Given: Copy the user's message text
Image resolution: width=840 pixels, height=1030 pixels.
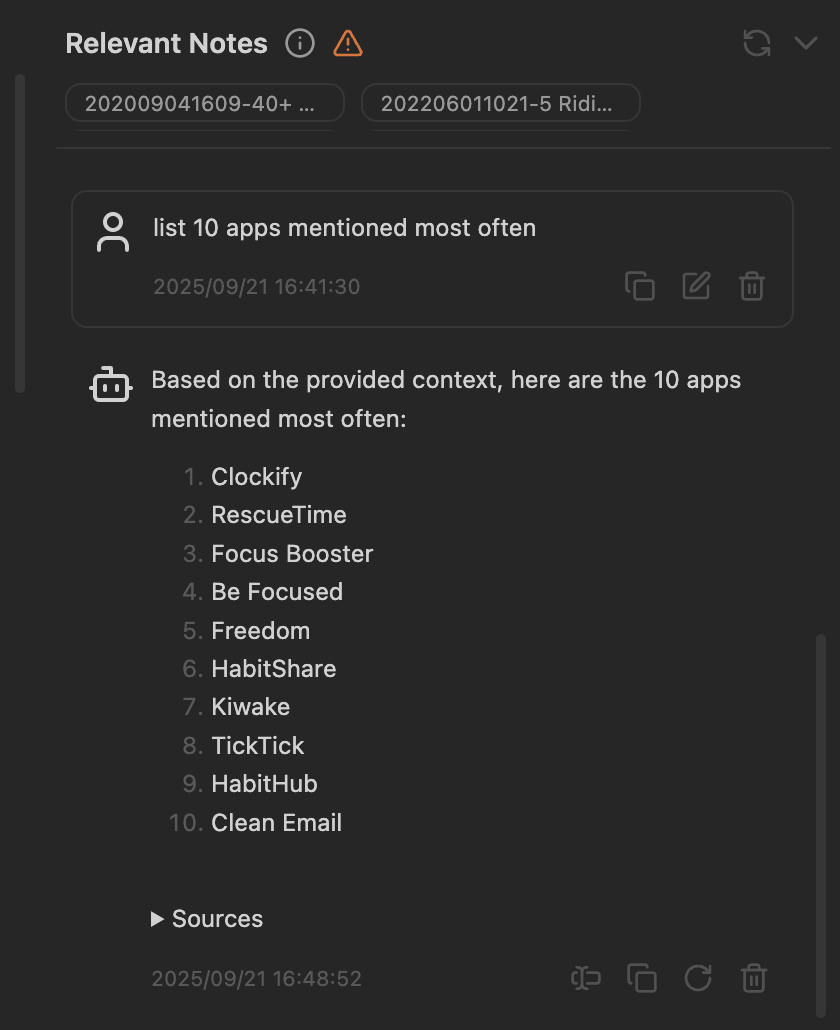Looking at the screenshot, I should pyautogui.click(x=640, y=286).
